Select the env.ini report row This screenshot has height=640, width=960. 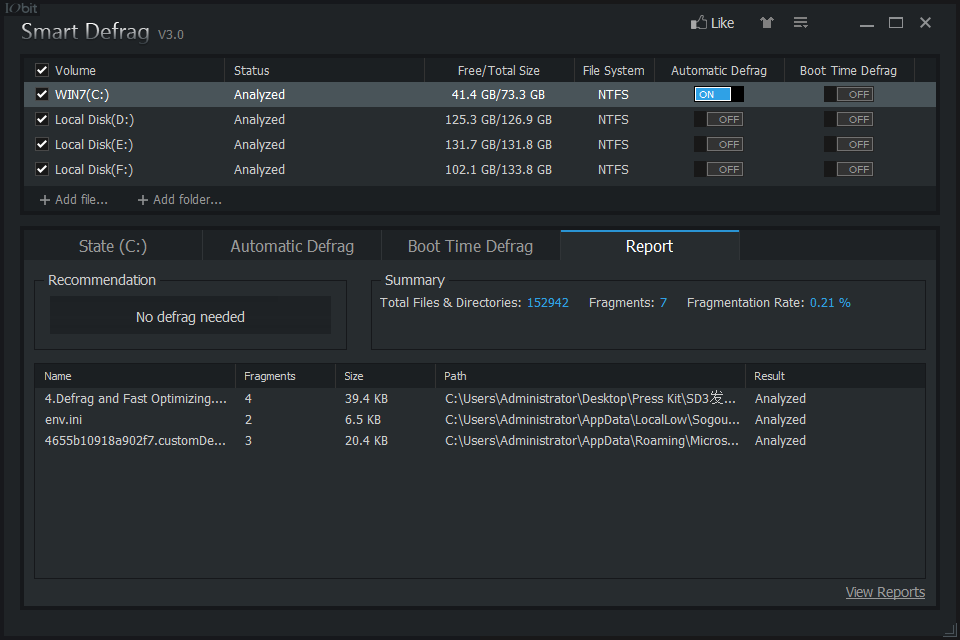click(479, 420)
